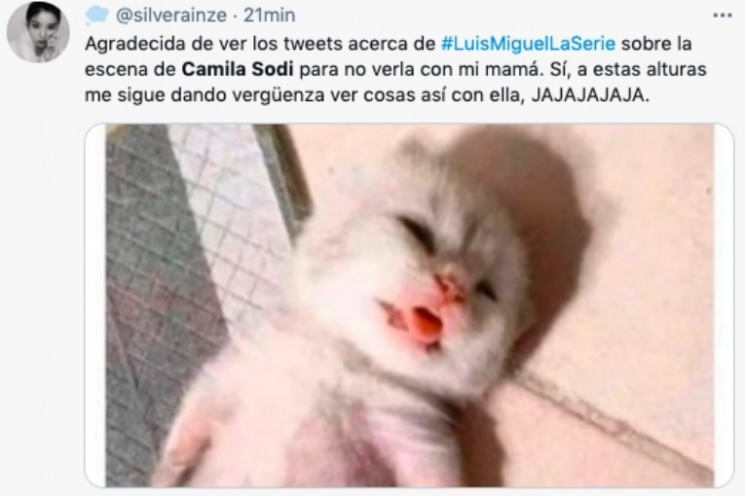Click the bold Camila Sodi text
The height and width of the screenshot is (496, 747).
click(237, 69)
